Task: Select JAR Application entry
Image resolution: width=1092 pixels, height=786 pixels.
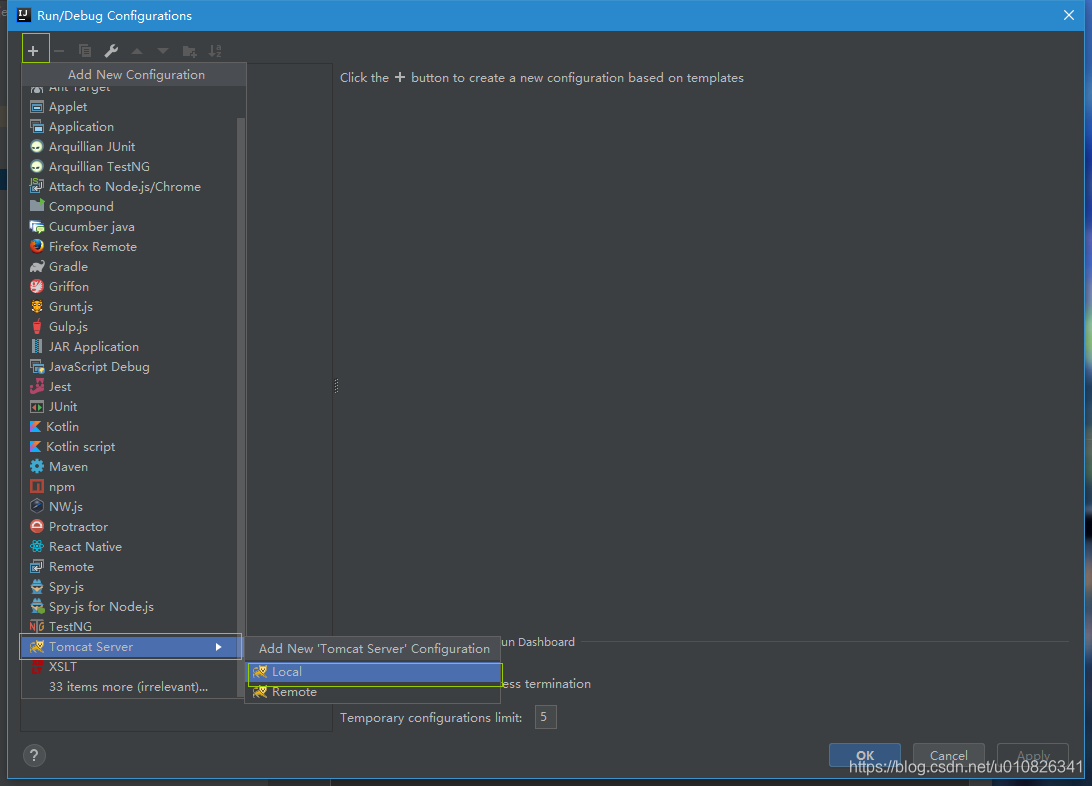Action: [130, 347]
